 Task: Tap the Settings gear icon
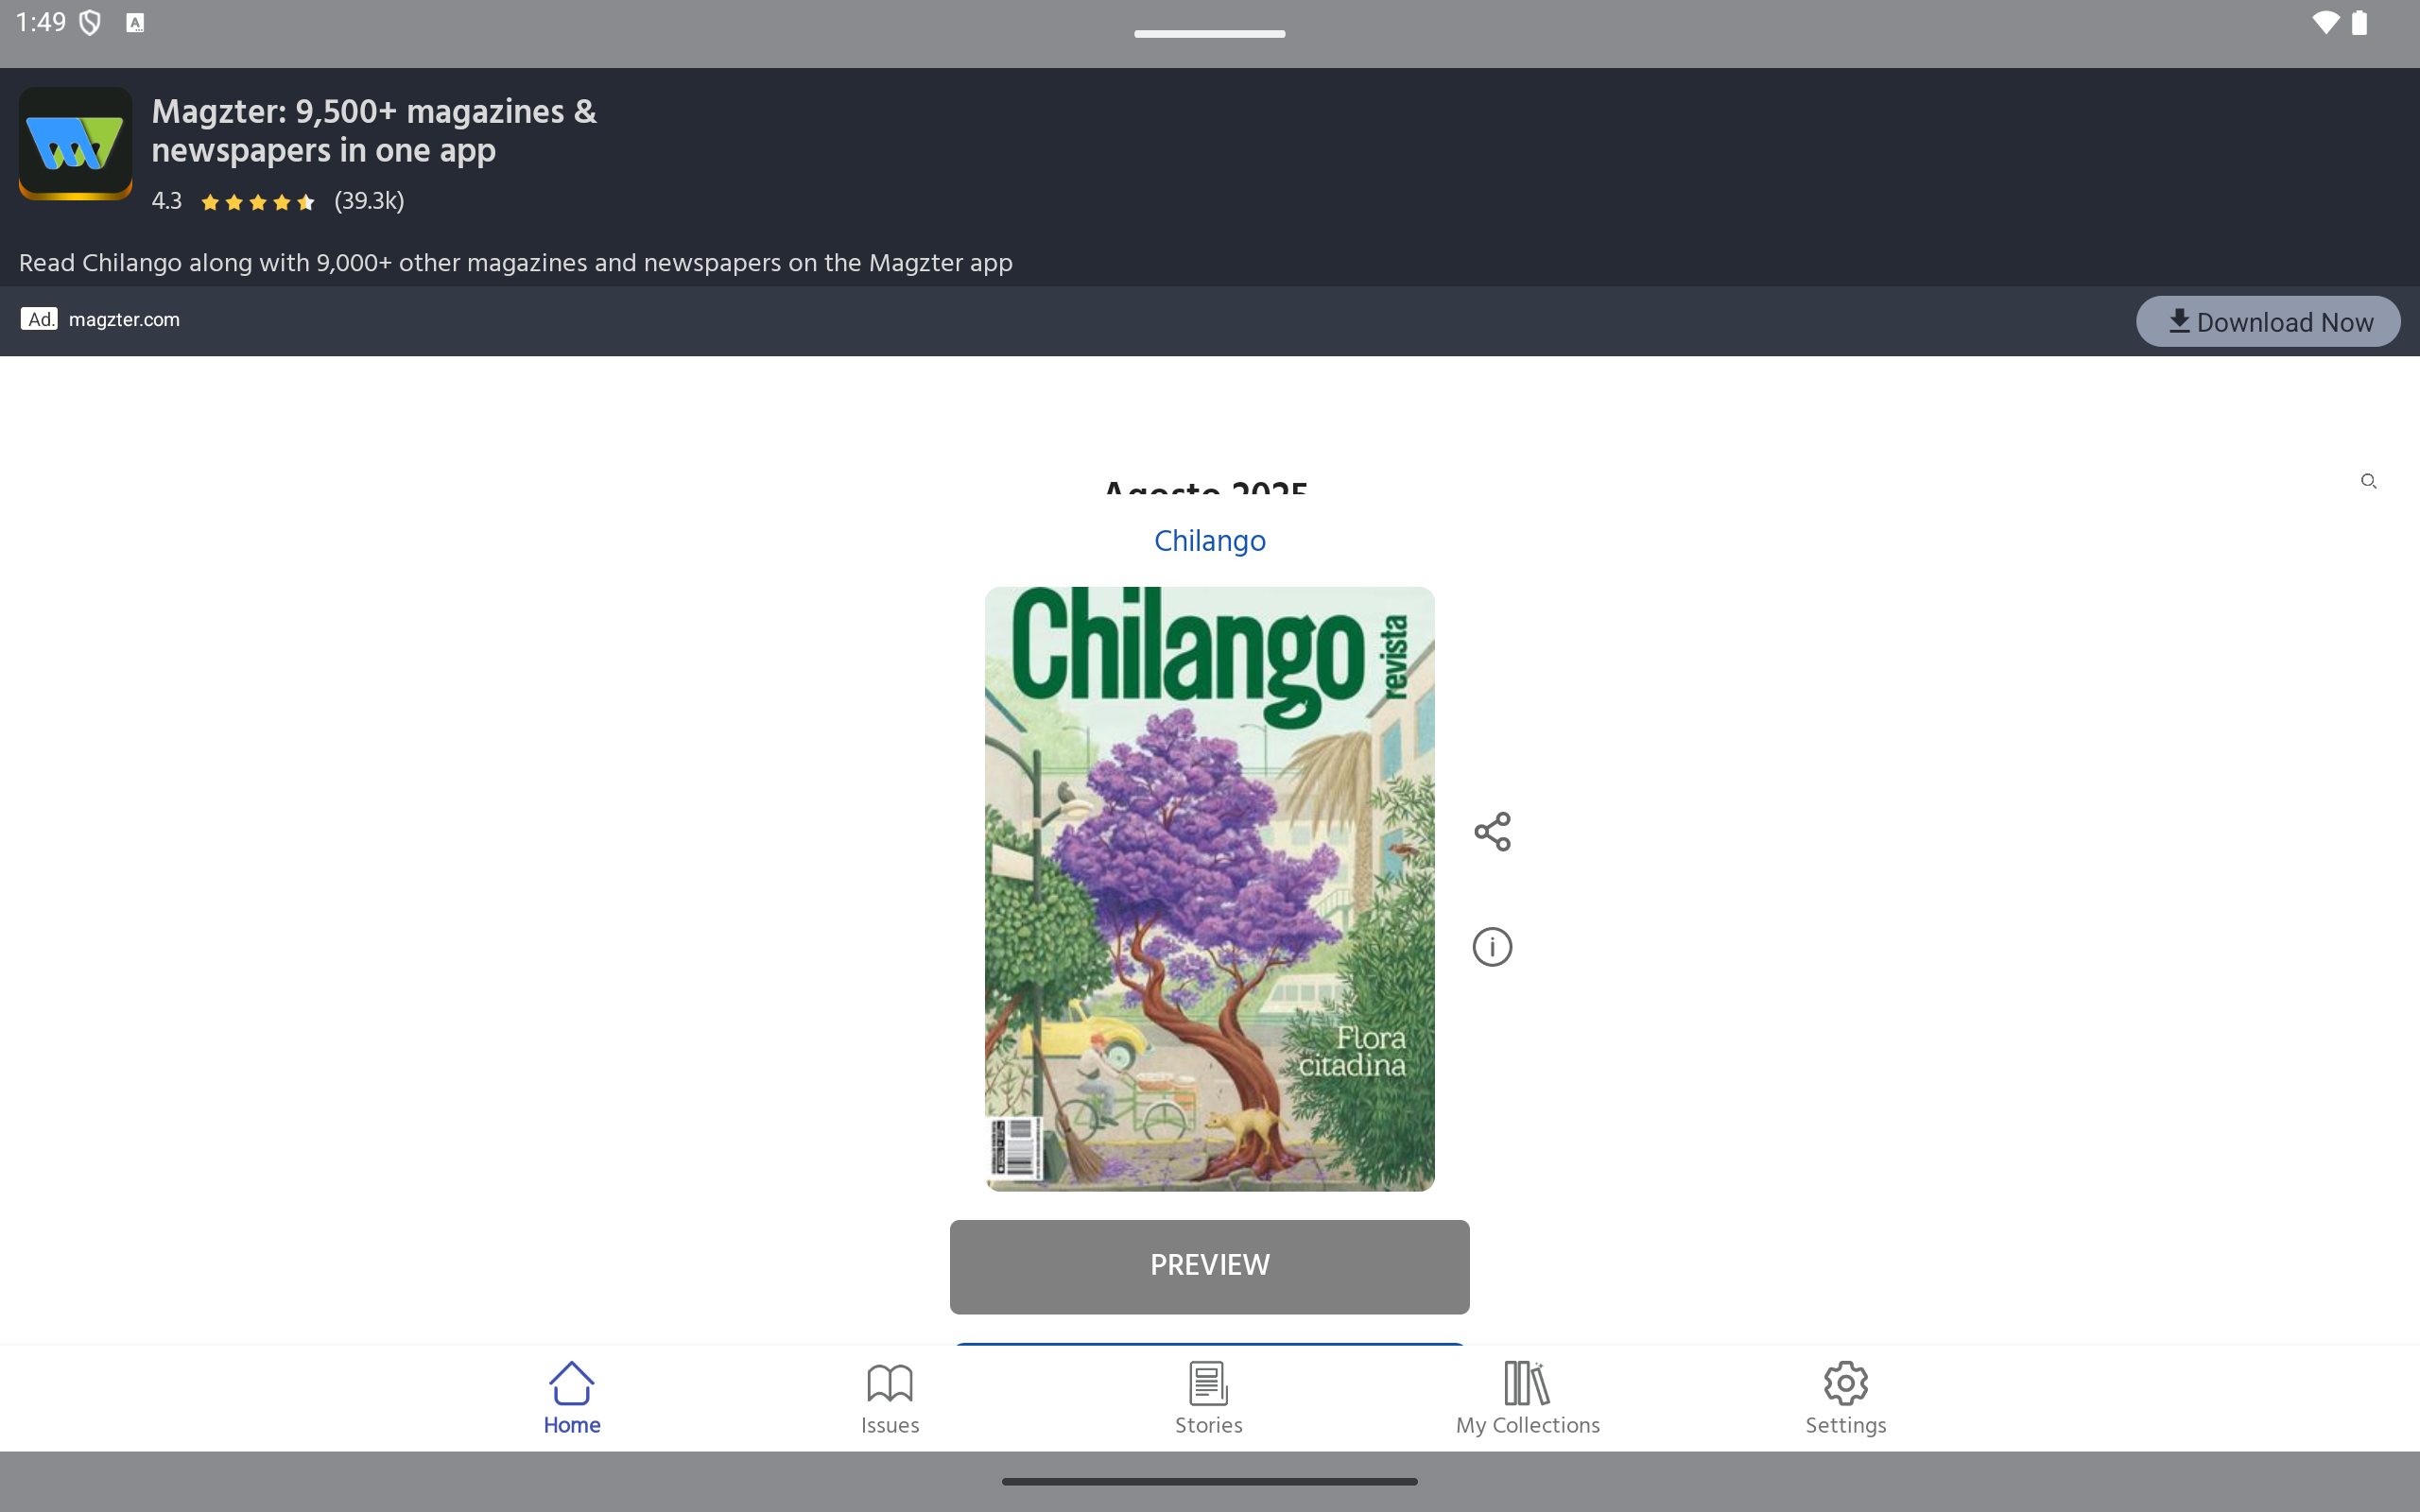tap(1845, 1383)
